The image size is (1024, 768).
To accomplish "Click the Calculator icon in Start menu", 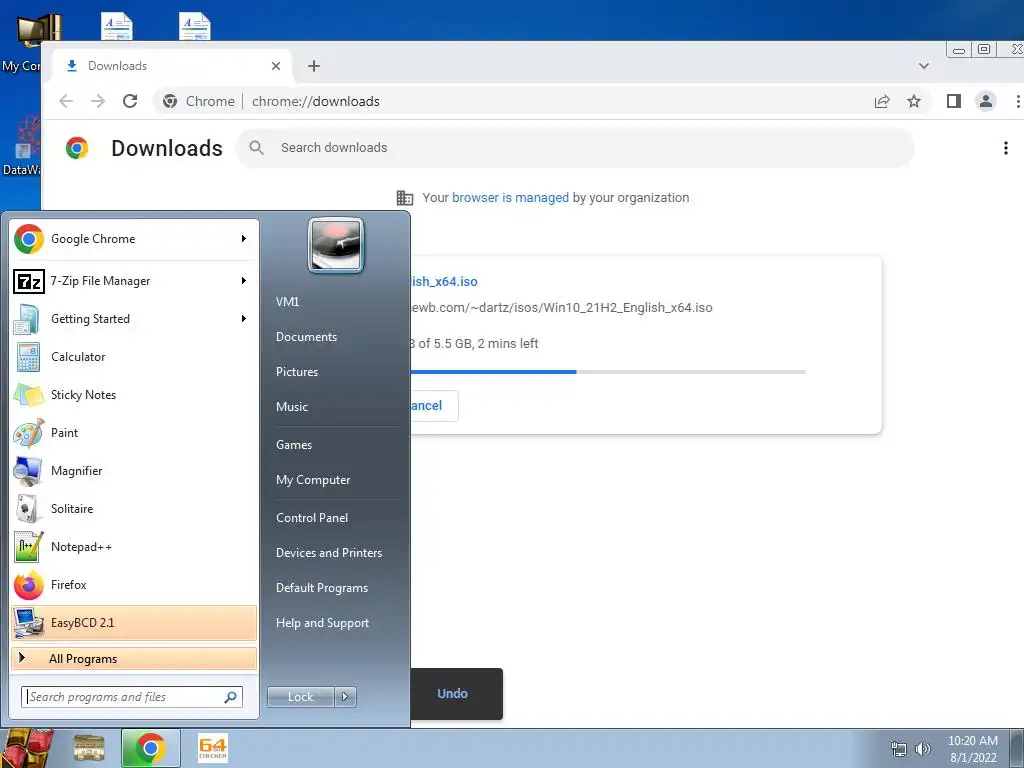I will point(28,357).
